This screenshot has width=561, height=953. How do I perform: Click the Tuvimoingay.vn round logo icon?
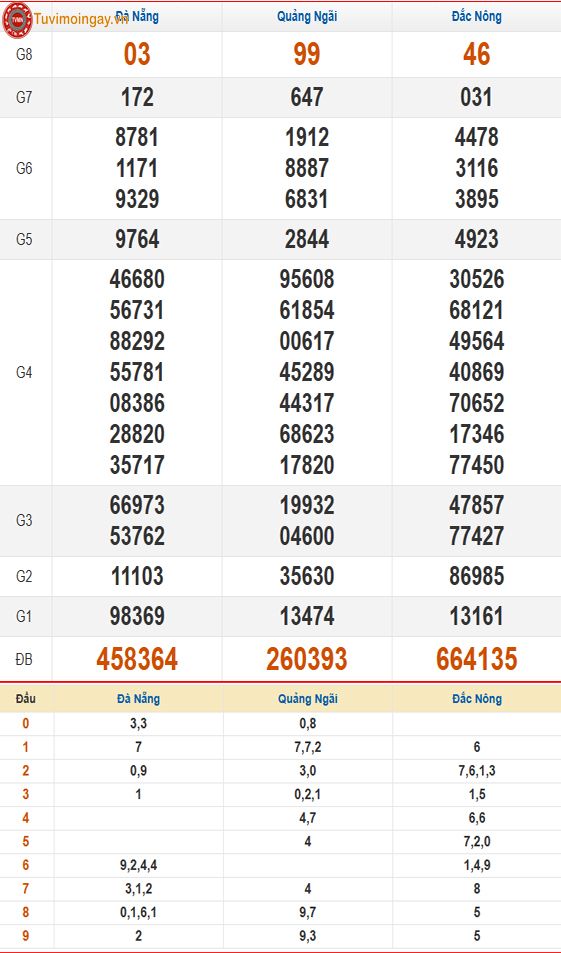17,19
